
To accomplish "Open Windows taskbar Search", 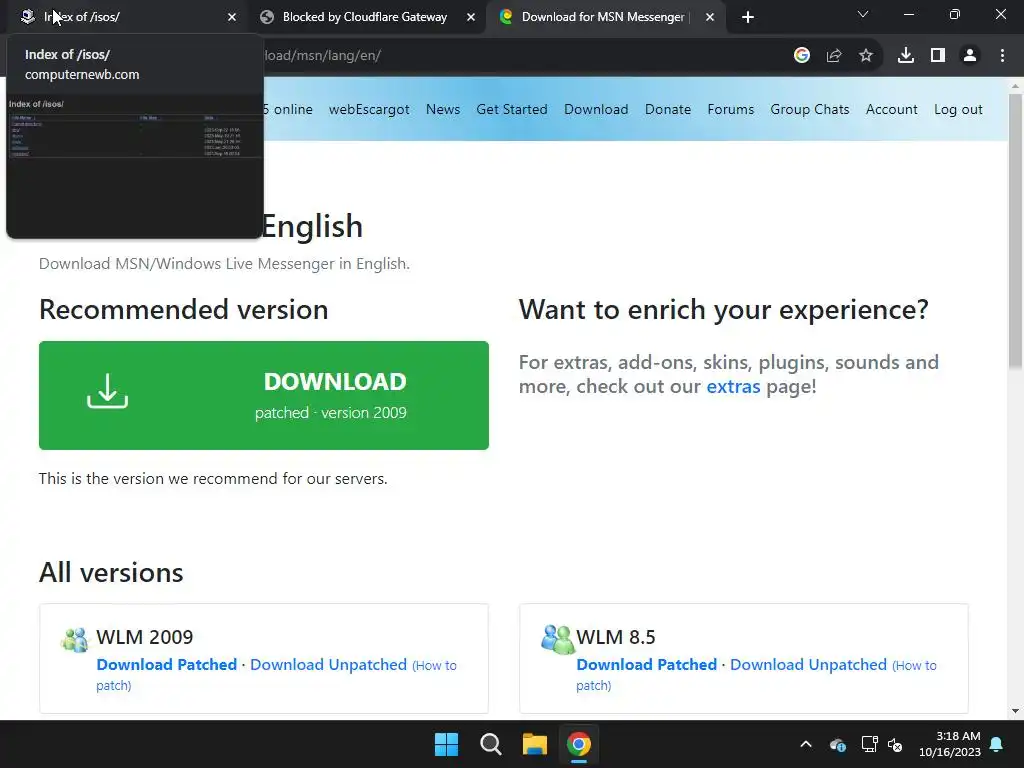I will coord(490,744).
